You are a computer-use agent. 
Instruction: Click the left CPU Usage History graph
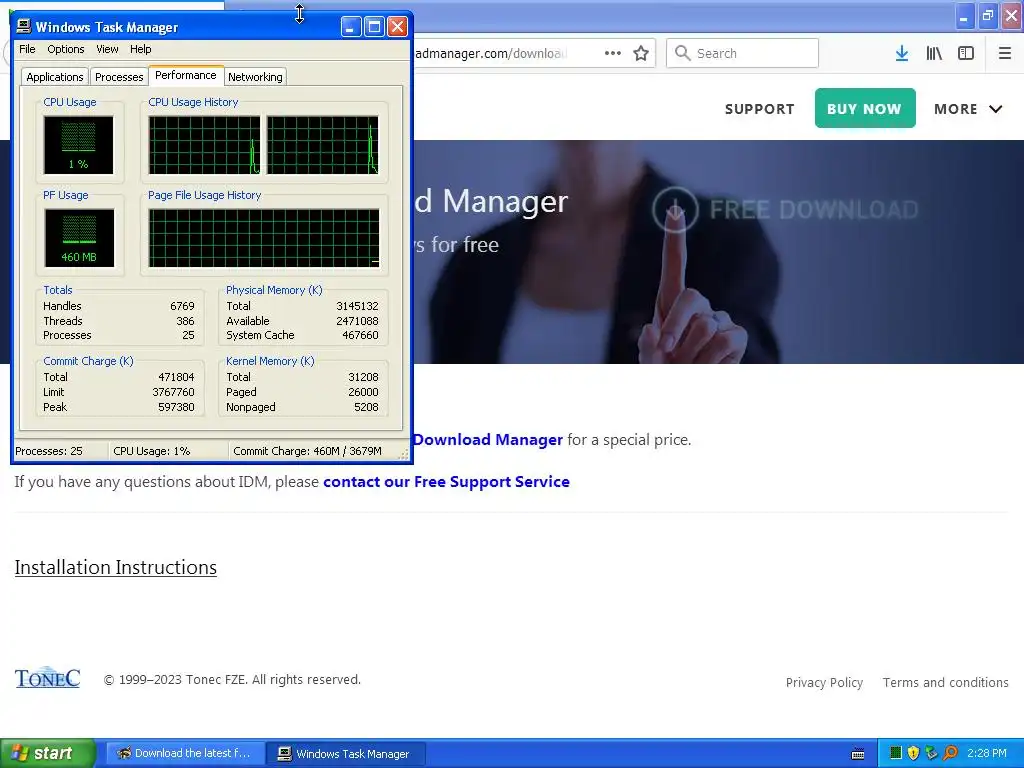[x=204, y=145]
